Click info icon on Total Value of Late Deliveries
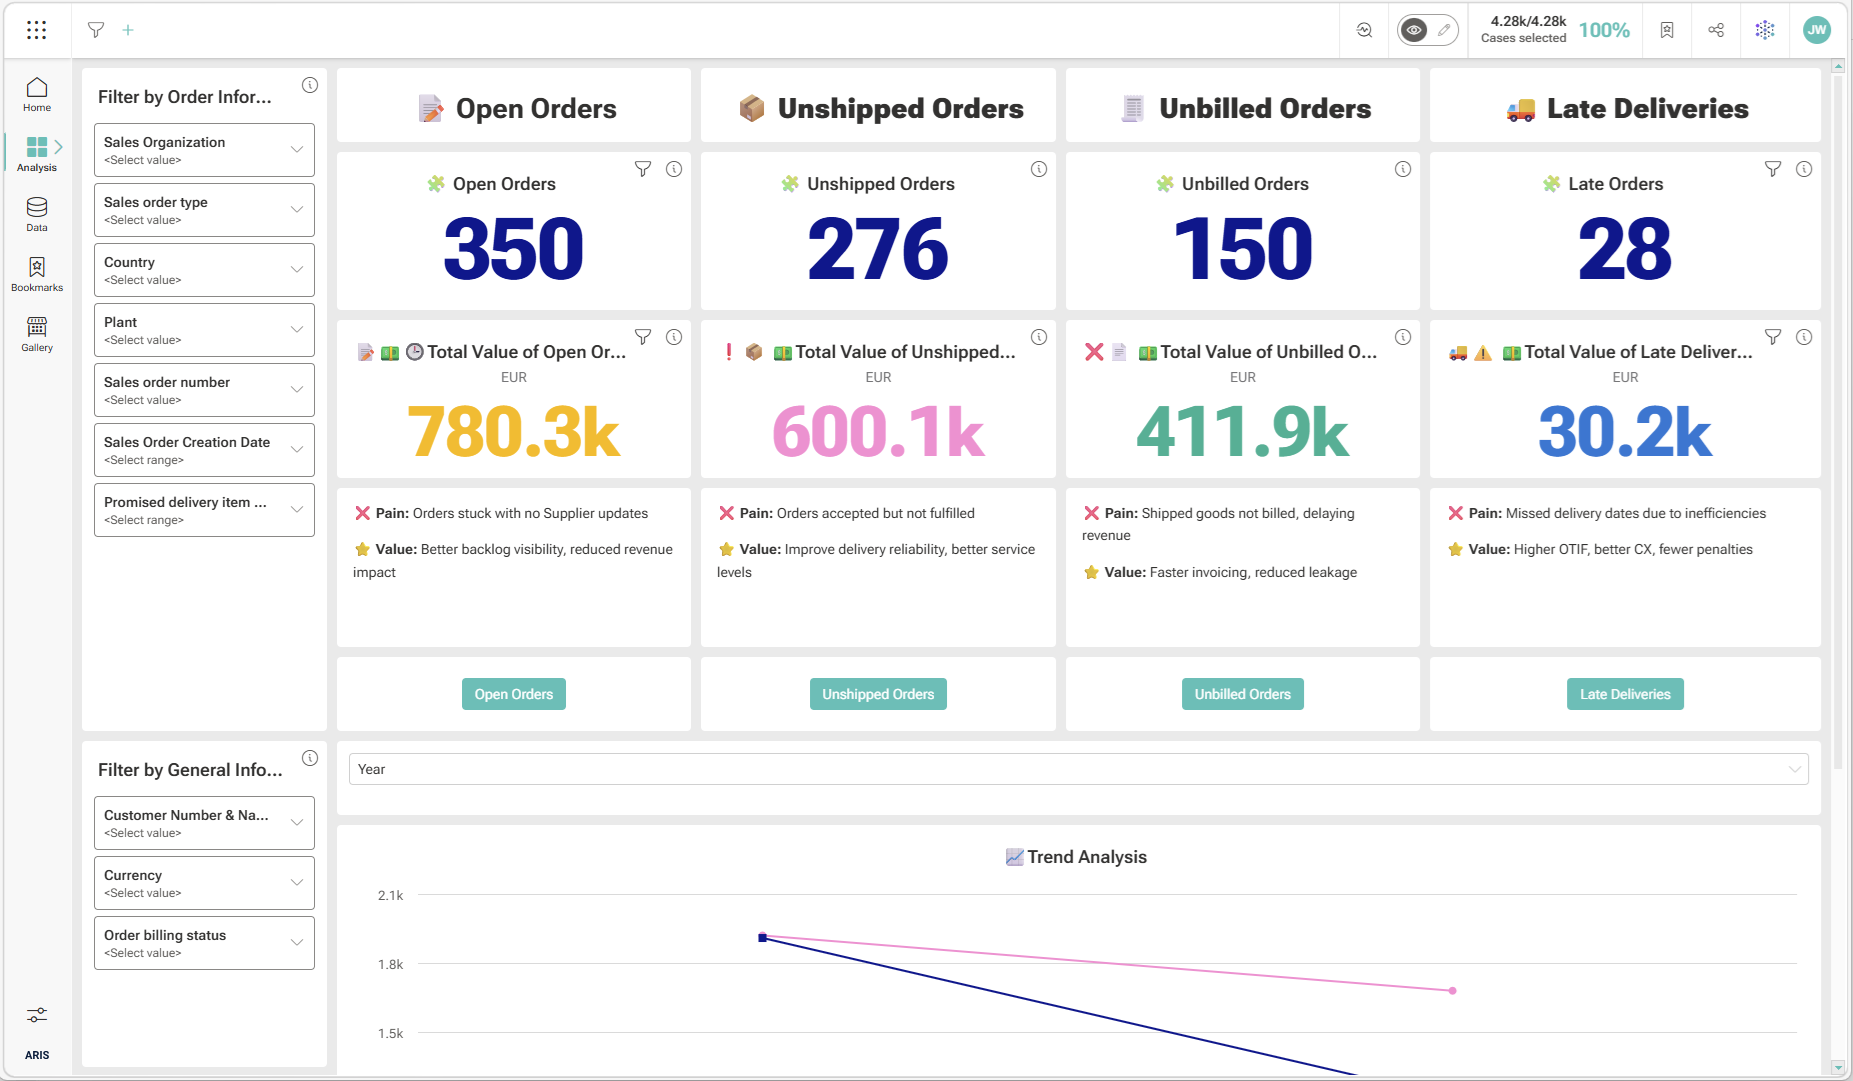1853x1081 pixels. 1804,337
